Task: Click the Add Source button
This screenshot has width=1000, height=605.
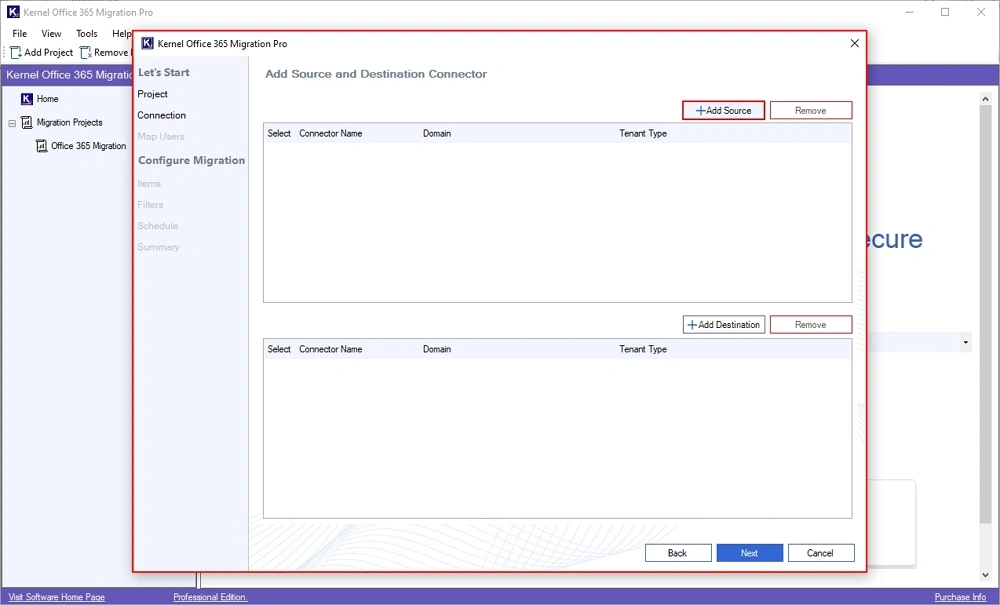Action: click(x=722, y=110)
